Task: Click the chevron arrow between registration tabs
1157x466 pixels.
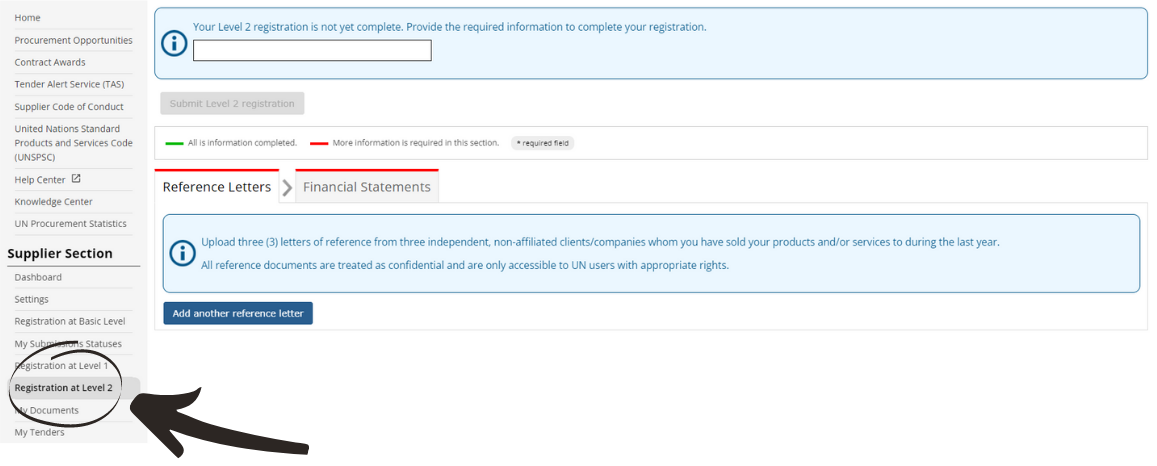Action: coord(287,188)
